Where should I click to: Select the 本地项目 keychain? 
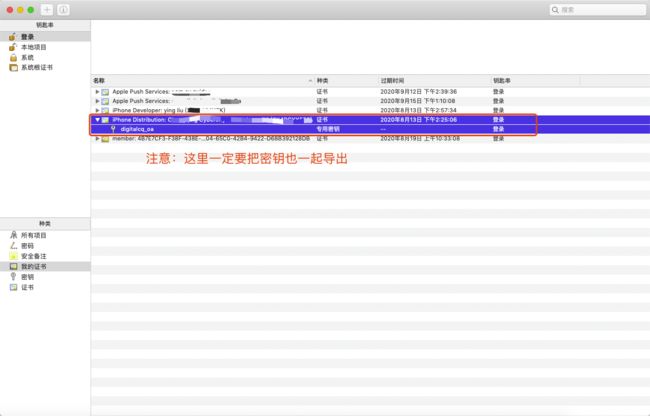pos(45,47)
